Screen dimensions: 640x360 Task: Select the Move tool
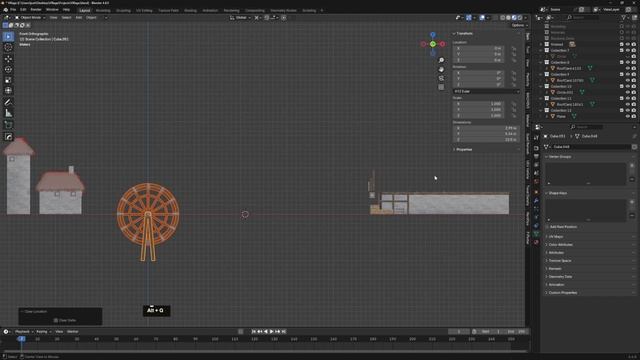[8, 59]
